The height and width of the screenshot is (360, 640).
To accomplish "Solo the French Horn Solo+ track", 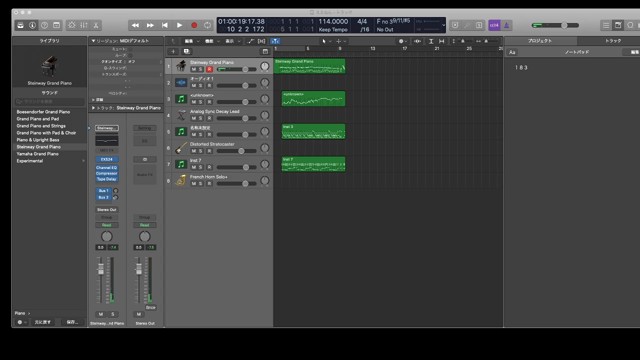I will pos(200,184).
